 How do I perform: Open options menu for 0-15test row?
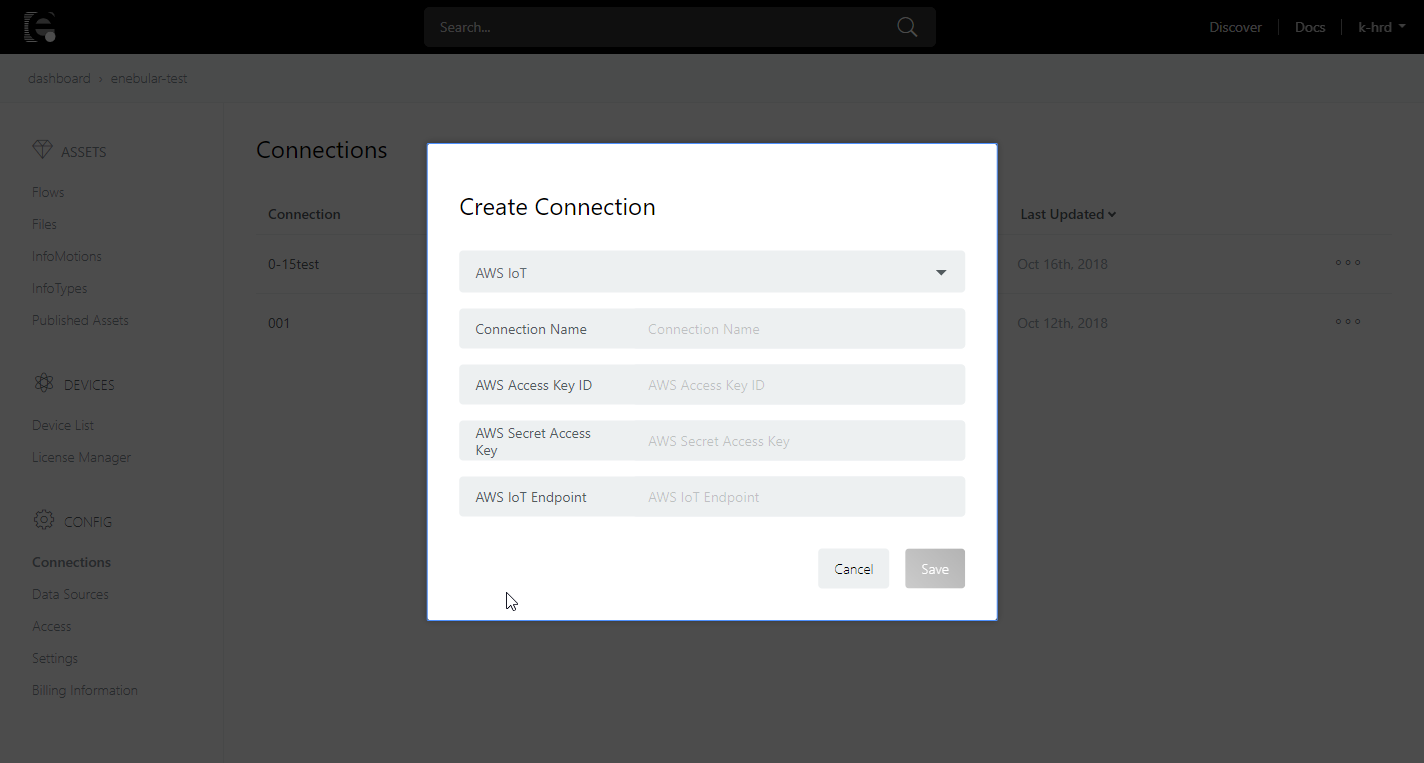pyautogui.click(x=1347, y=264)
